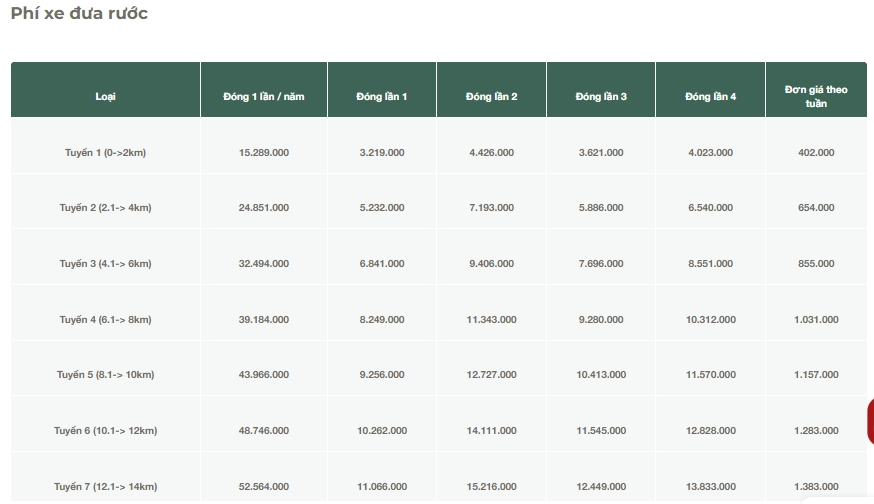874x504 pixels.
Task: Select the "Tuyến 3 (4.1-> 6km)" row label
Action: pyautogui.click(x=105, y=264)
